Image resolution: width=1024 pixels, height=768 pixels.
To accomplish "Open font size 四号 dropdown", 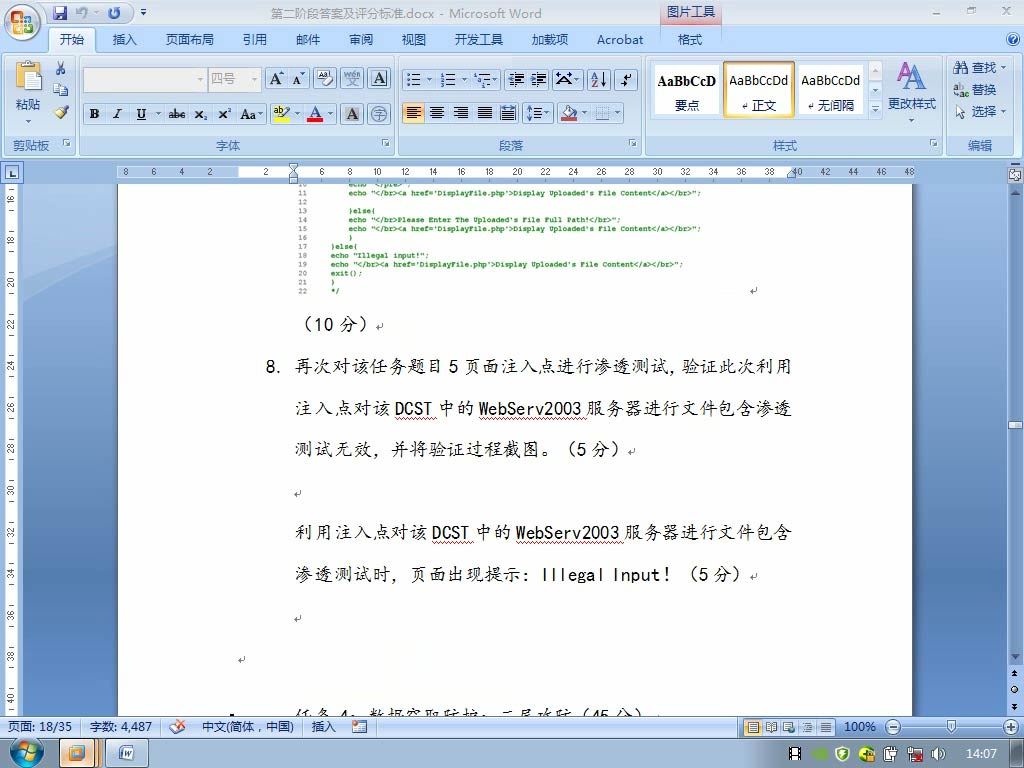I will (x=255, y=79).
